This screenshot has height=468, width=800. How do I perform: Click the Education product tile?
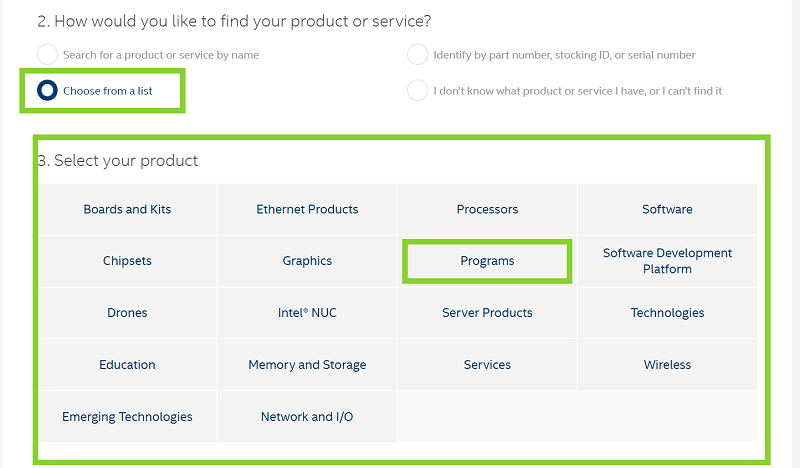click(x=127, y=365)
